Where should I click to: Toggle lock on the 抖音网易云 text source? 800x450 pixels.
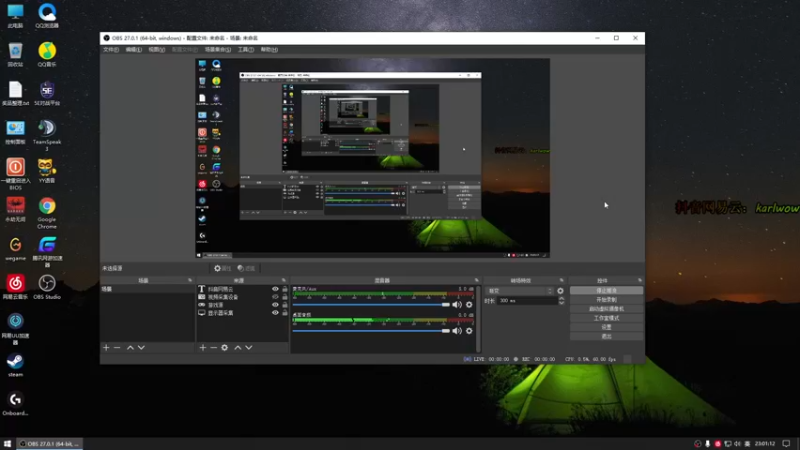(285, 289)
